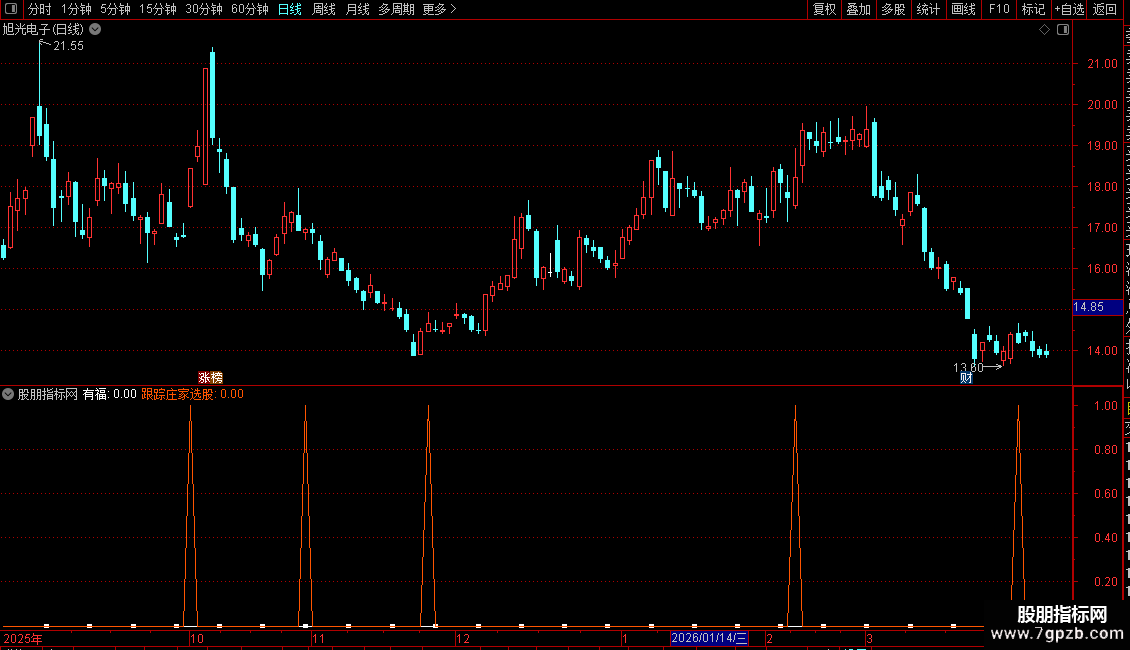Click the 1.00 indicator axis label
The image size is (1130, 650).
(1106, 406)
